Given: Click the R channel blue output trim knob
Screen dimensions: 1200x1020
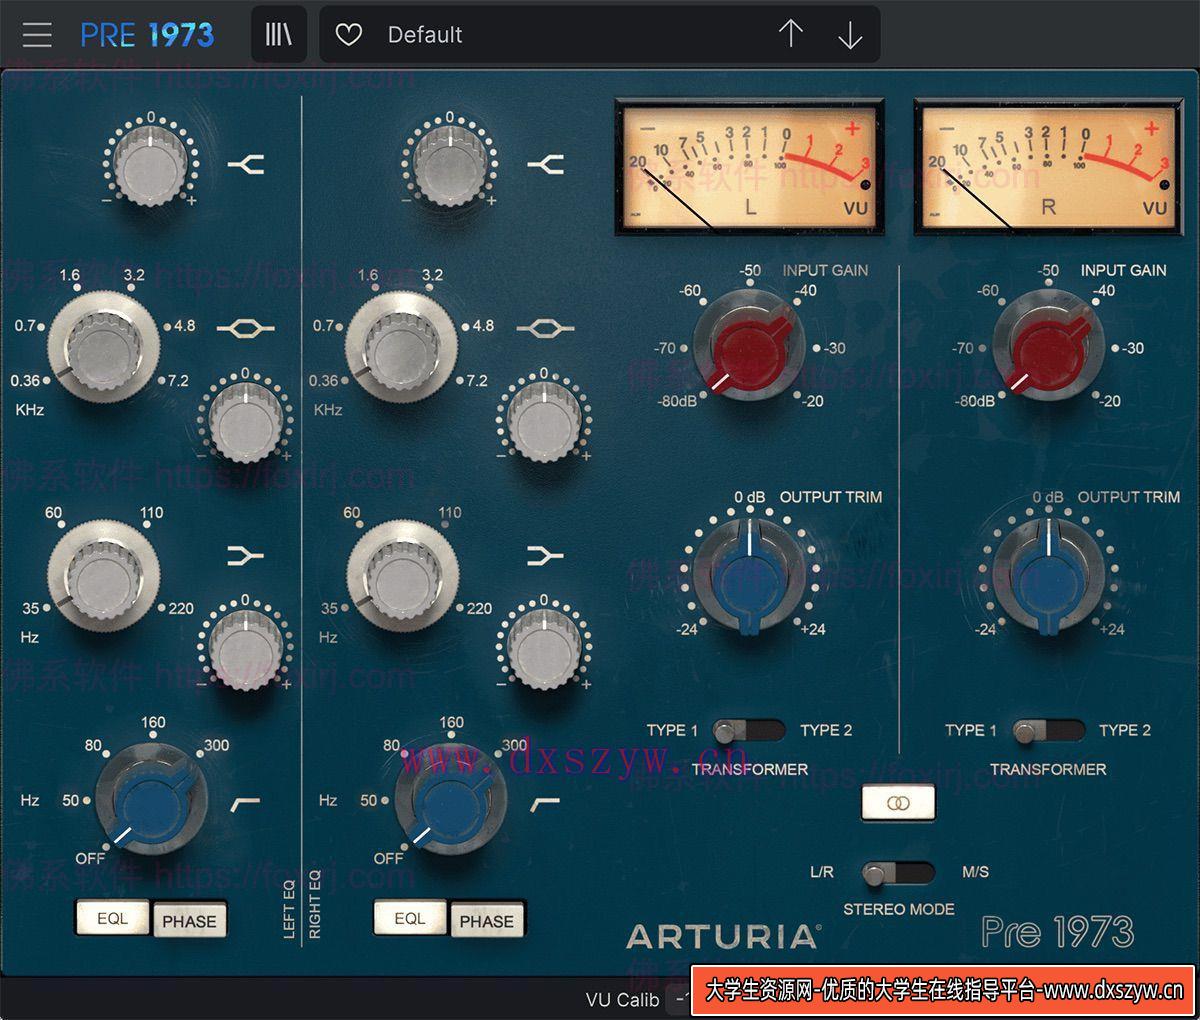Looking at the screenshot, I should point(1048,578).
